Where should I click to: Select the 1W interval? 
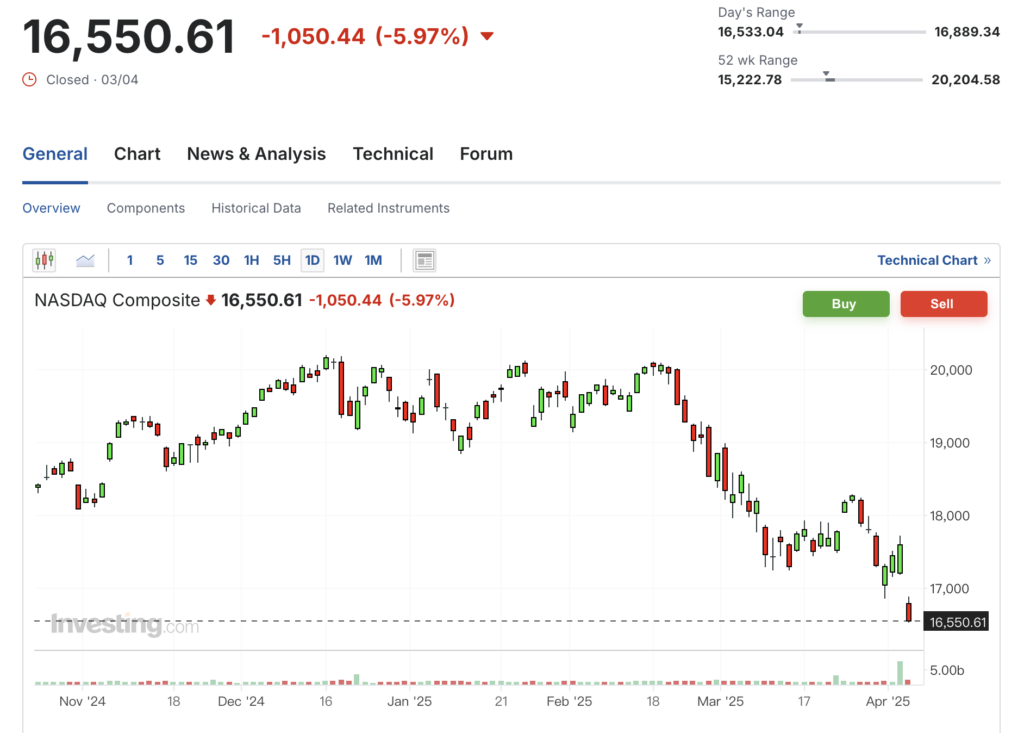[343, 261]
